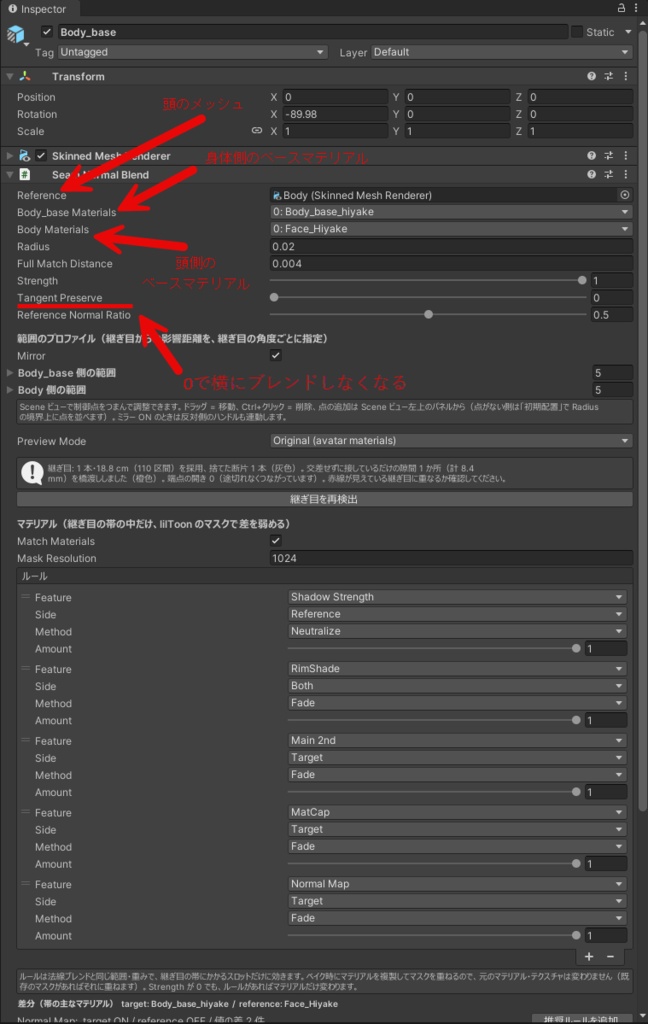Viewport: 648px width, 1024px height.
Task: Uncheck the Mirror checkbox
Action: pos(276,355)
